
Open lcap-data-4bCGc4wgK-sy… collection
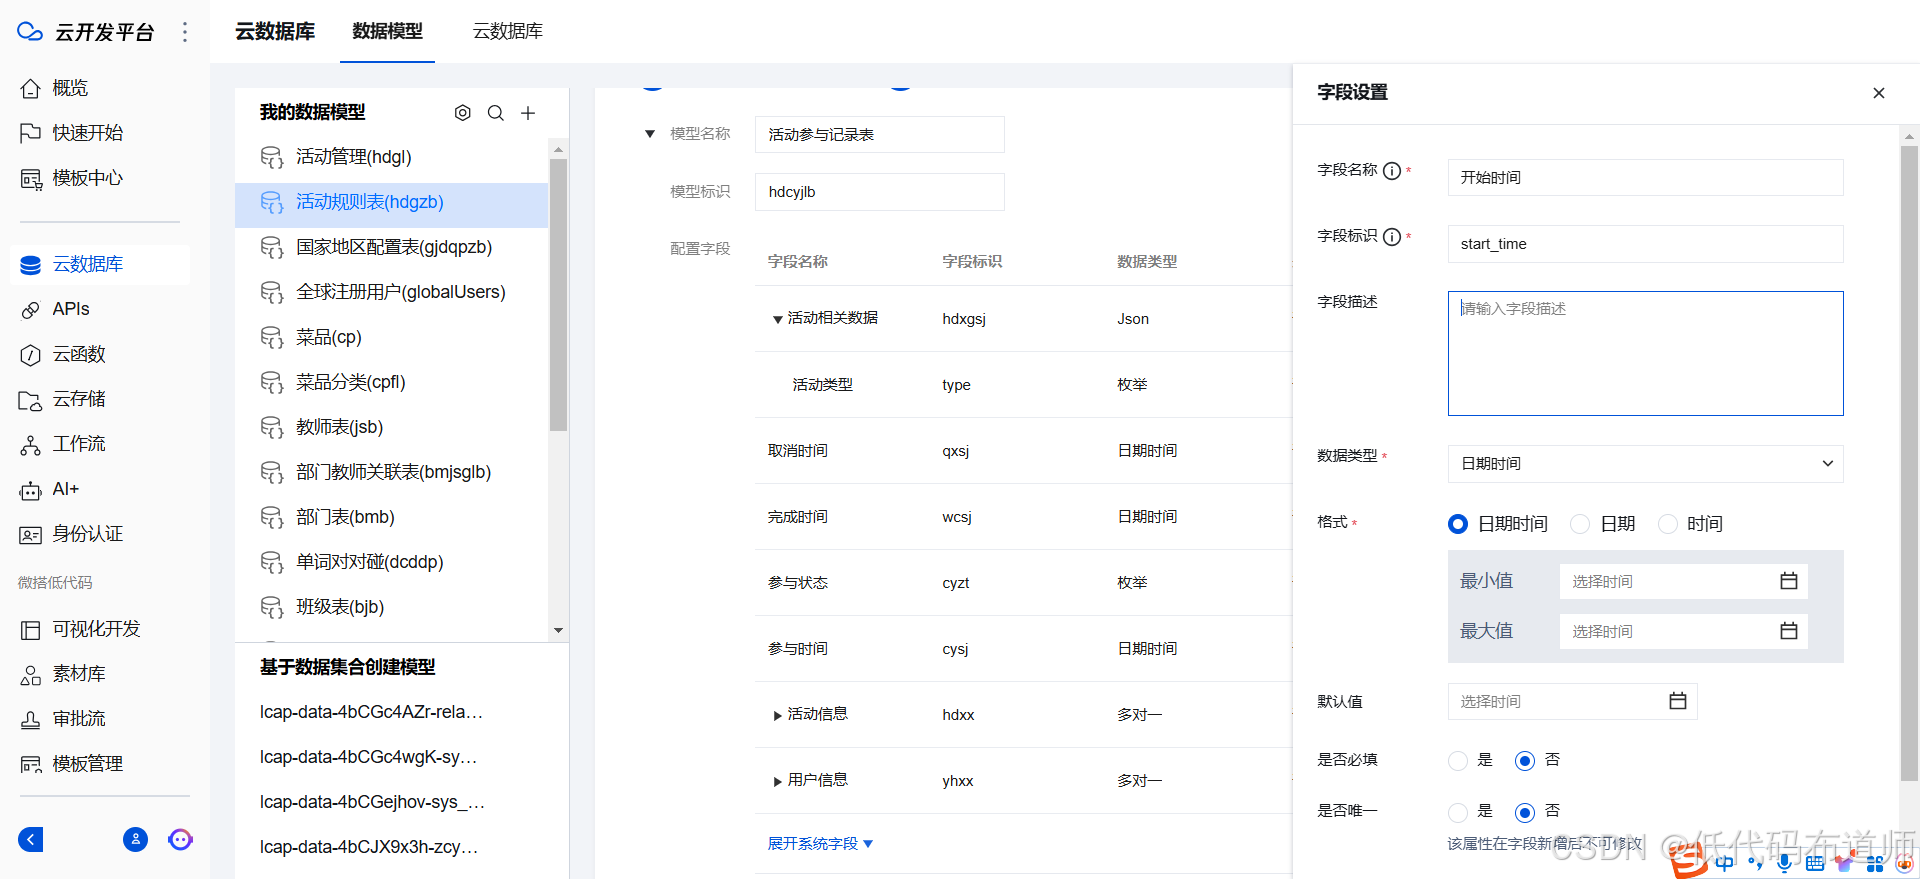pyautogui.click(x=368, y=757)
